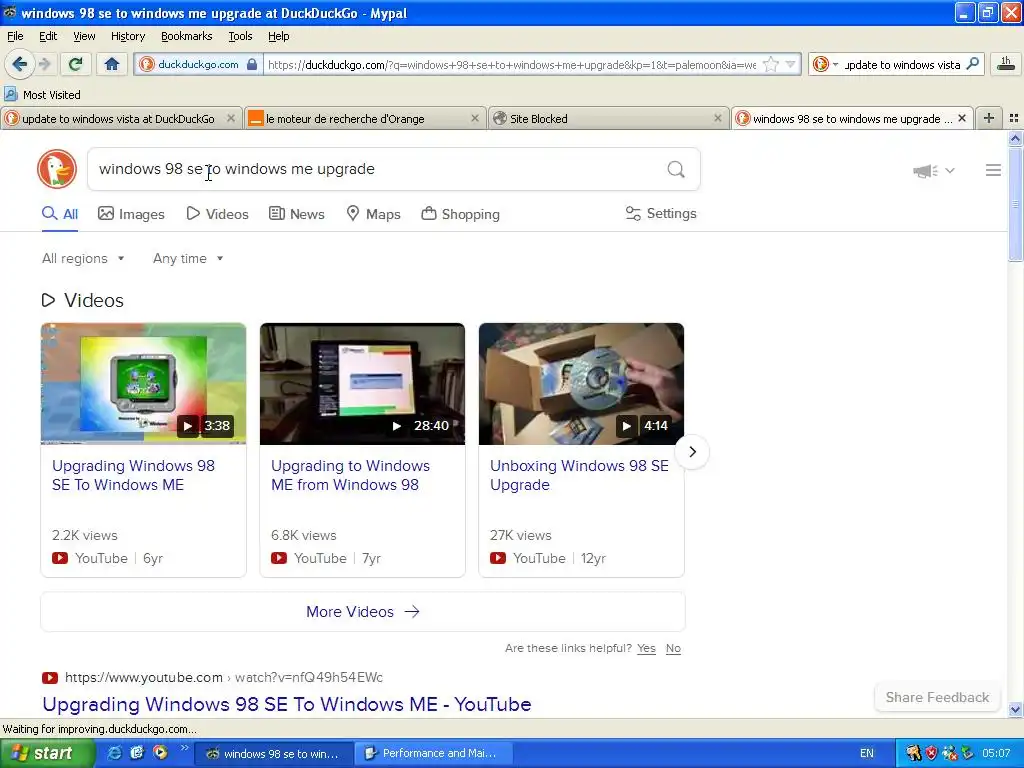Screen dimensions: 1024x768
Task: Open the search engine selector dropdown
Action: coord(825,65)
